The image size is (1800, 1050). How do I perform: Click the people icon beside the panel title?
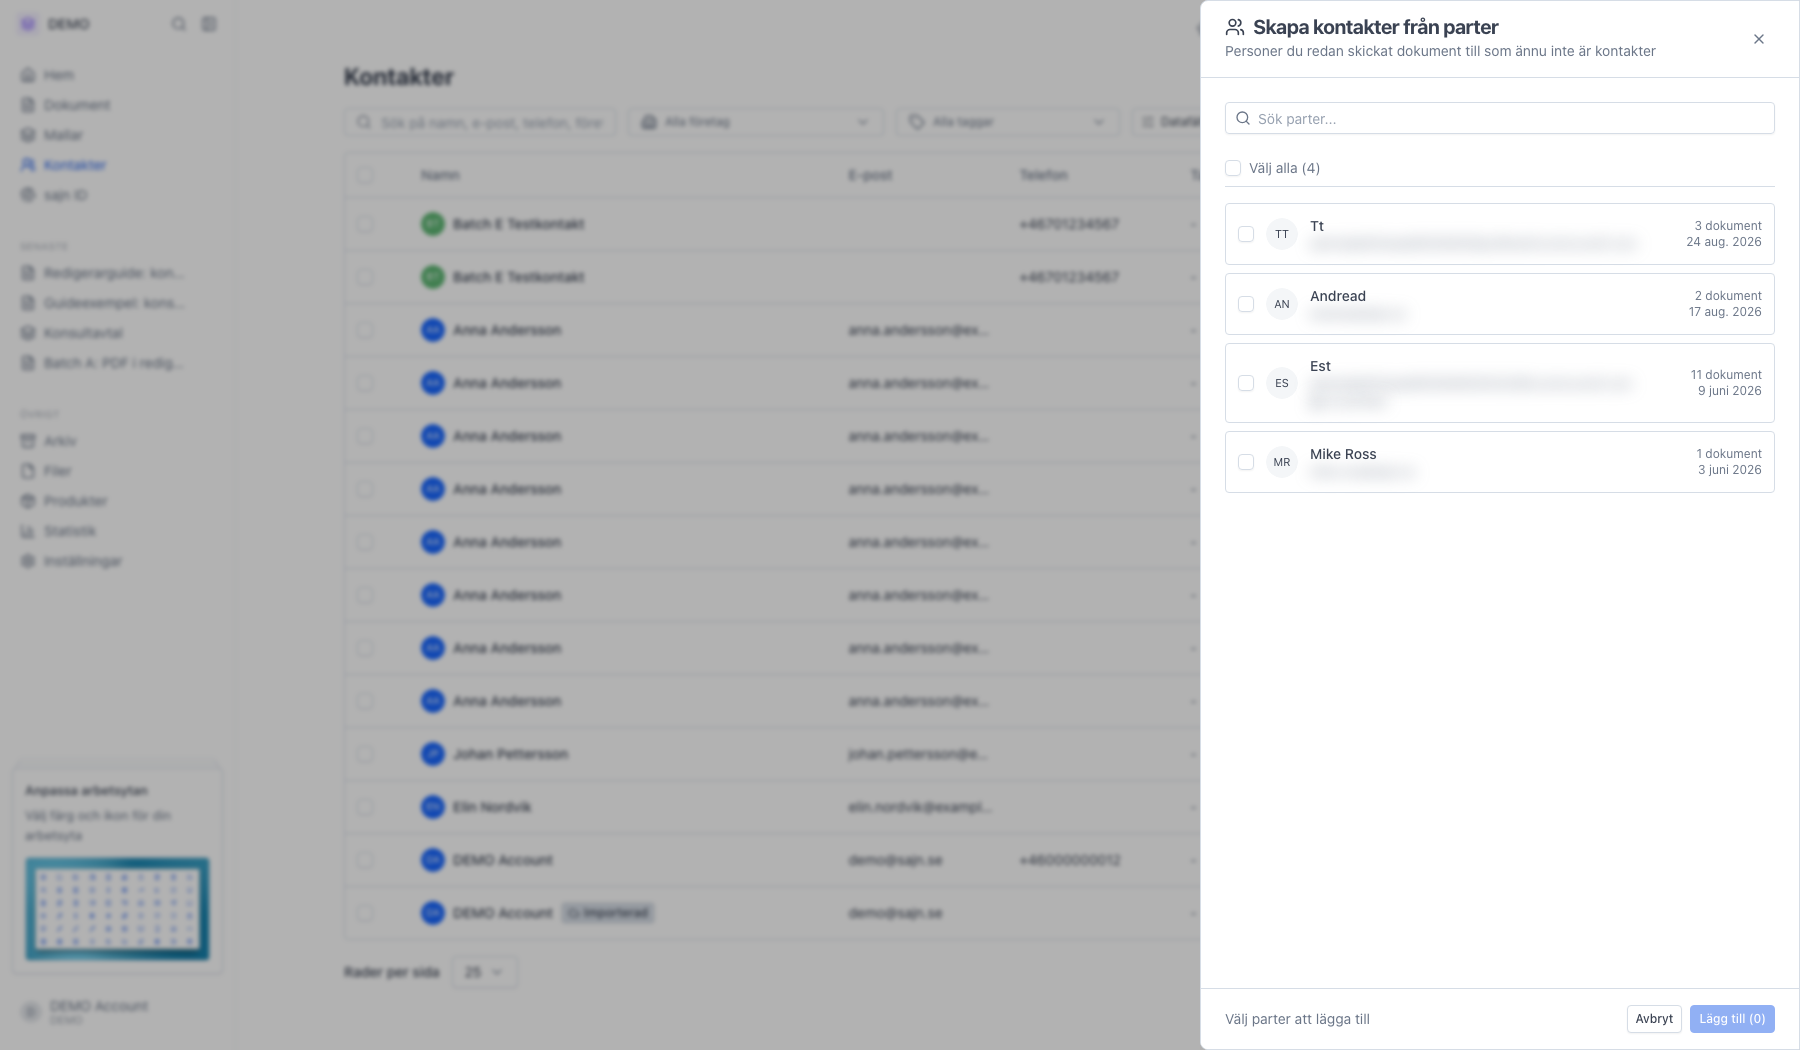point(1235,27)
